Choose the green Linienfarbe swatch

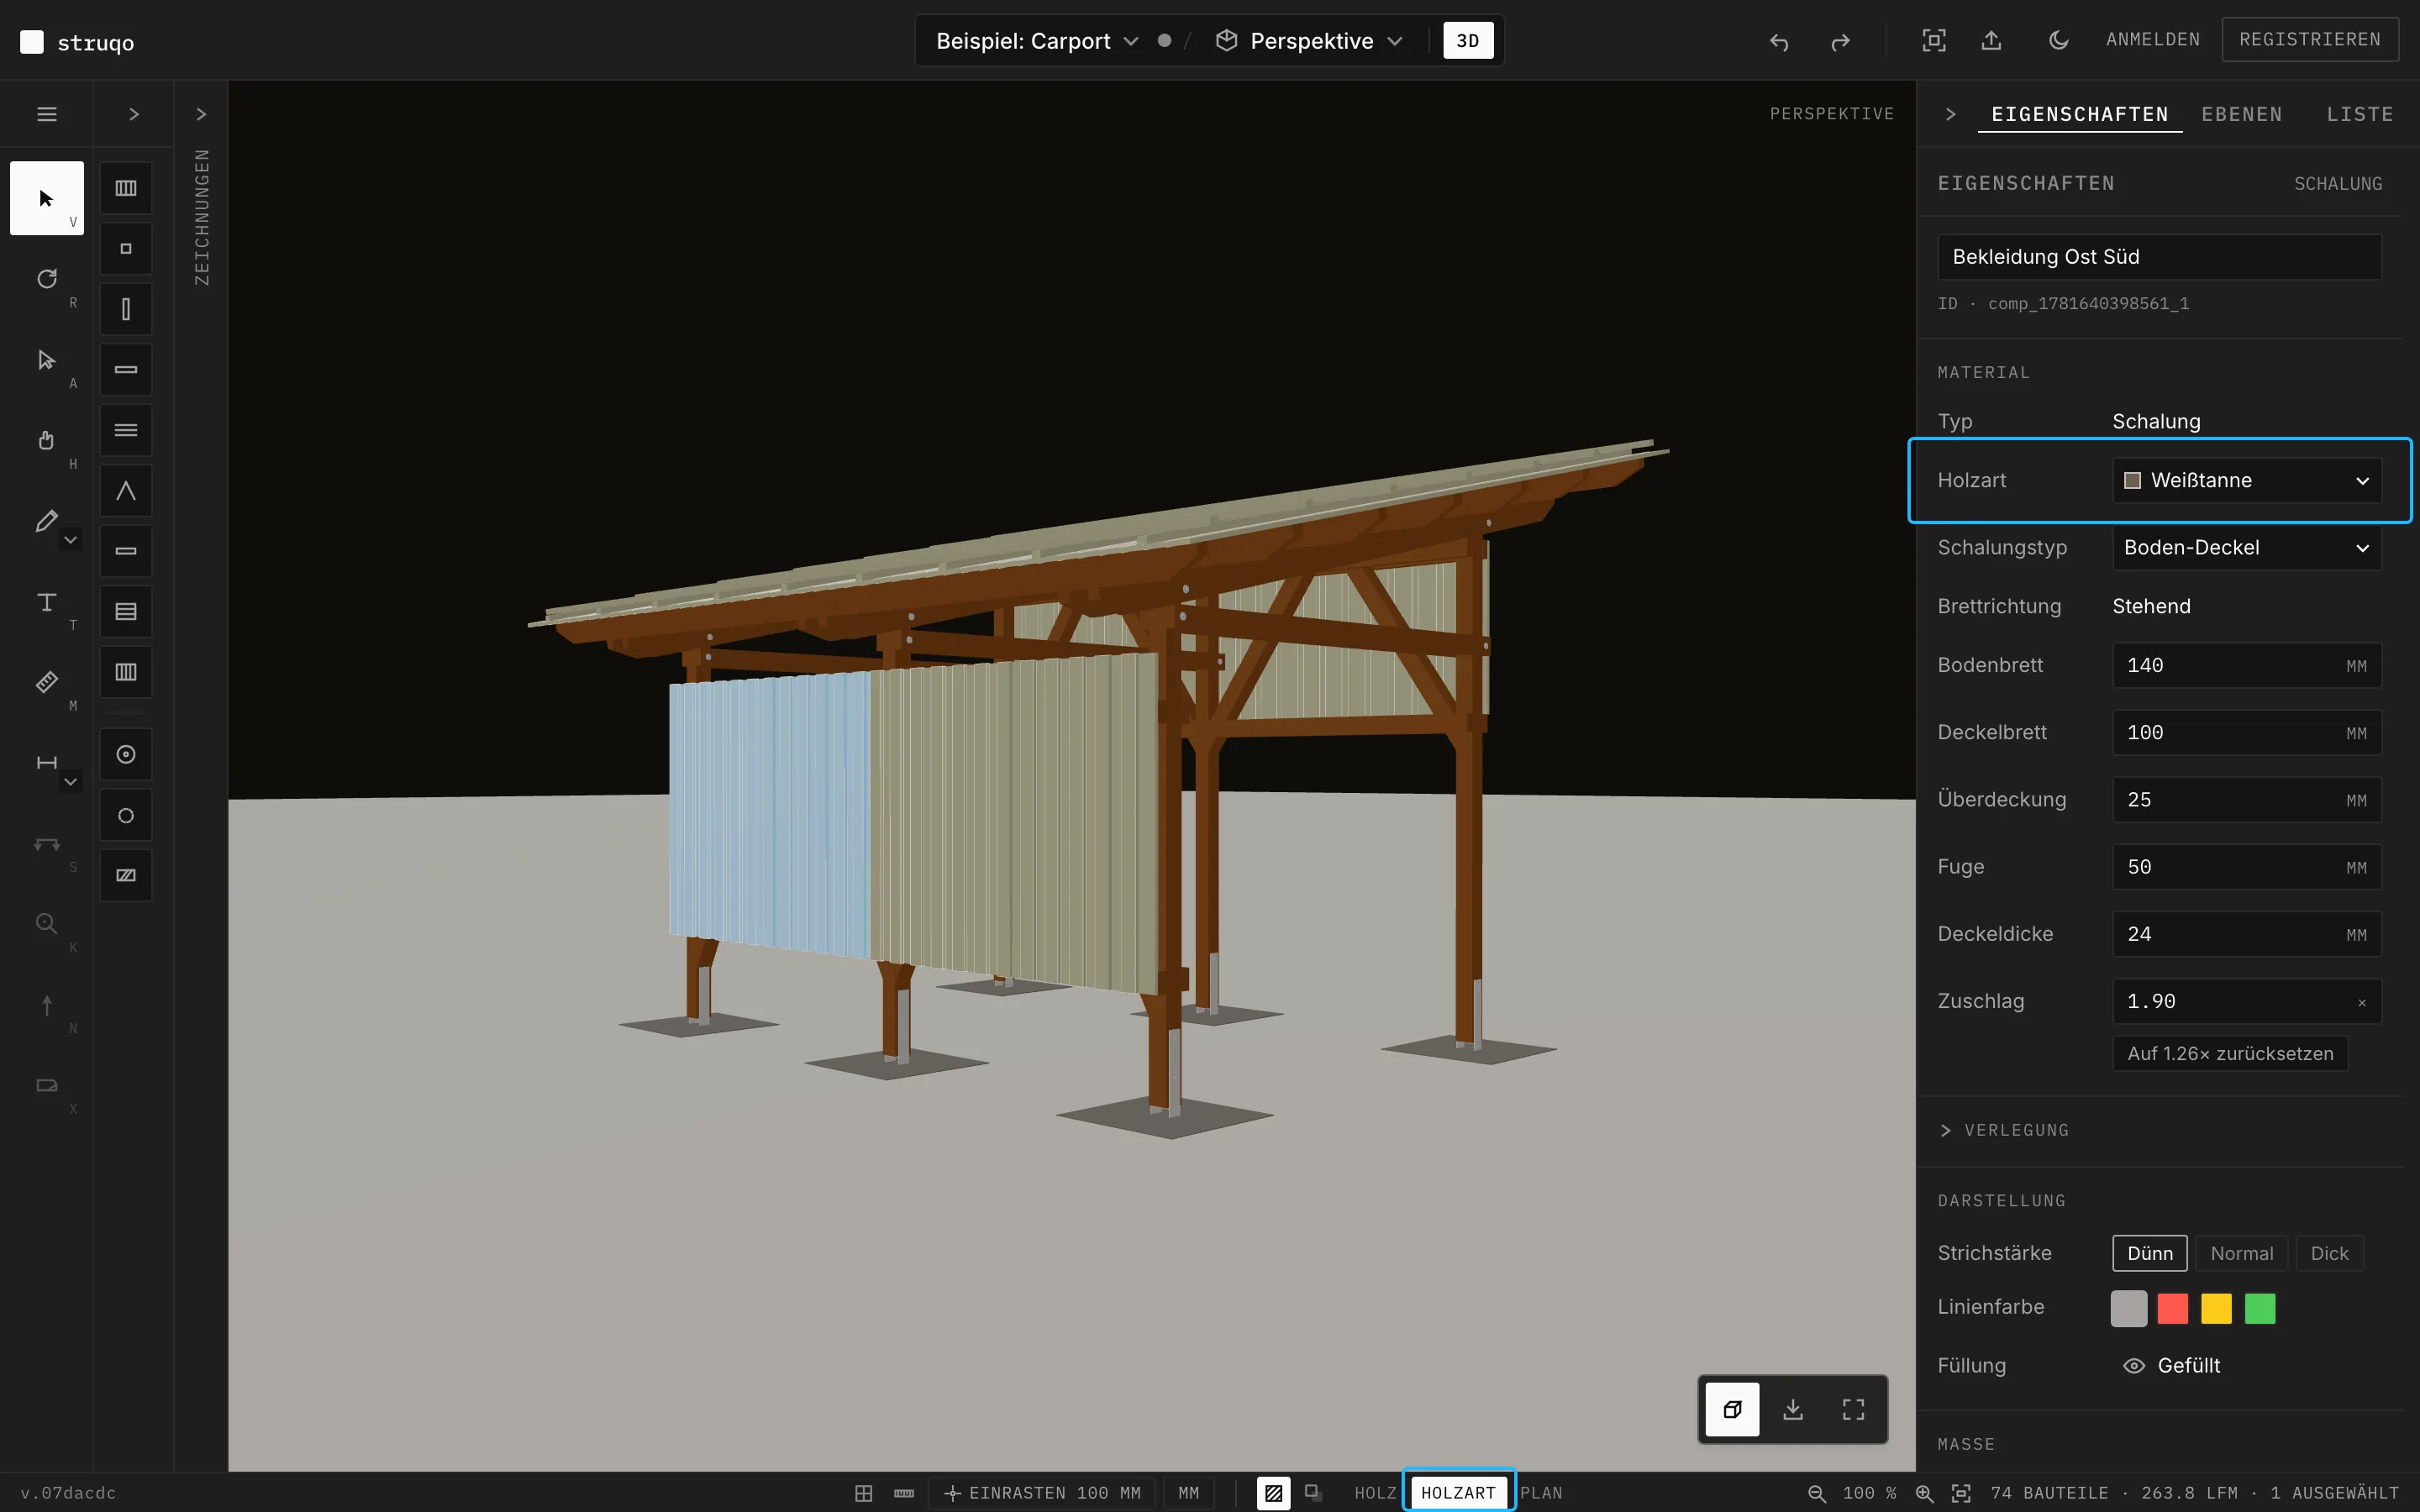tap(2260, 1308)
